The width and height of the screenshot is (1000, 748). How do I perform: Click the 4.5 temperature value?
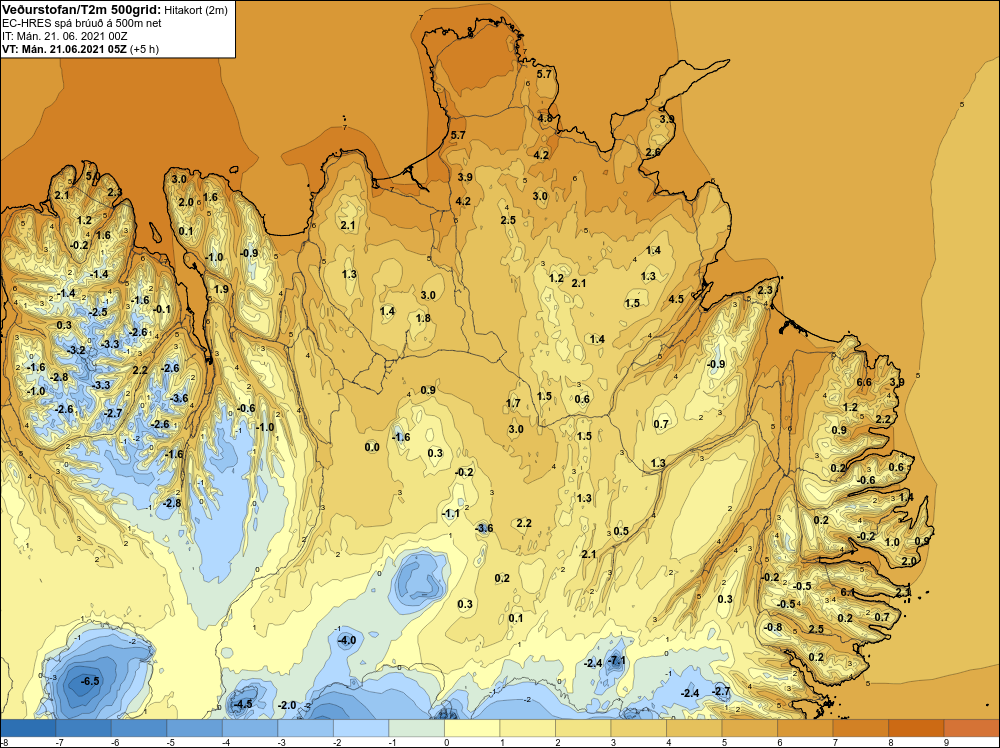[676, 299]
